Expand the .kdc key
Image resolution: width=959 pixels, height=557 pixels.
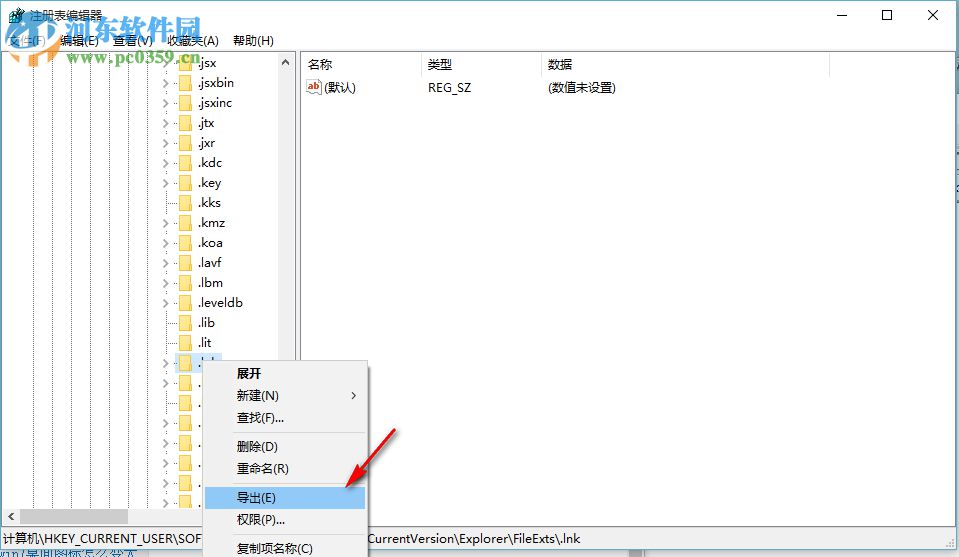[166, 163]
